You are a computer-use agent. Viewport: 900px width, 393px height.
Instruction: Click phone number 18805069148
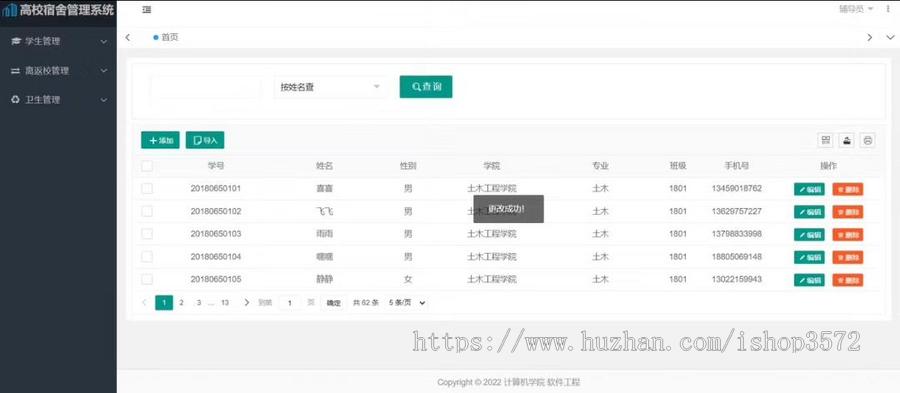click(736, 256)
